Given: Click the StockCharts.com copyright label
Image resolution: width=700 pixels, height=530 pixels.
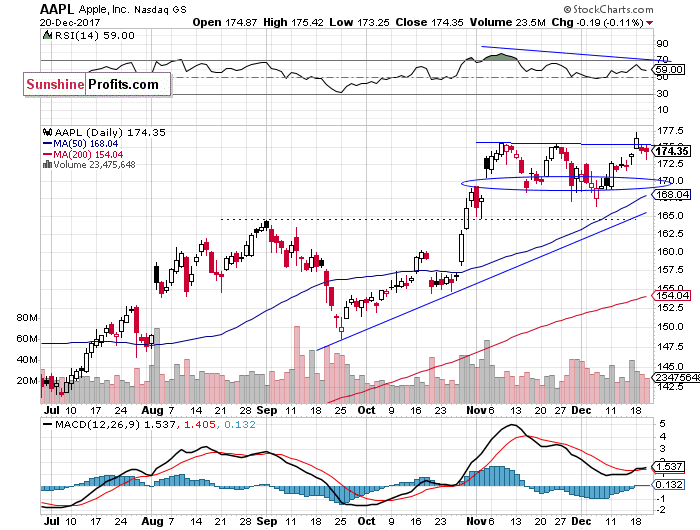Looking at the screenshot, I should point(608,9).
